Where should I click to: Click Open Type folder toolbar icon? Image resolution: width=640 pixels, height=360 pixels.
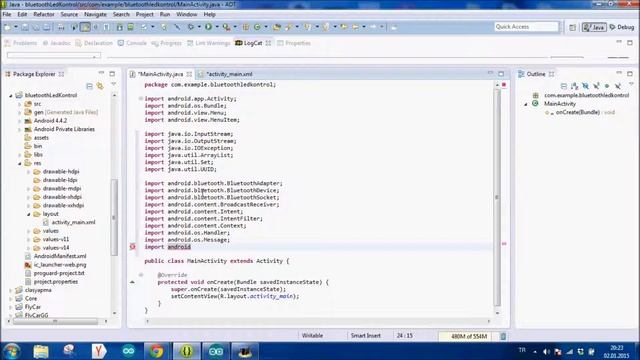tap(277, 27)
